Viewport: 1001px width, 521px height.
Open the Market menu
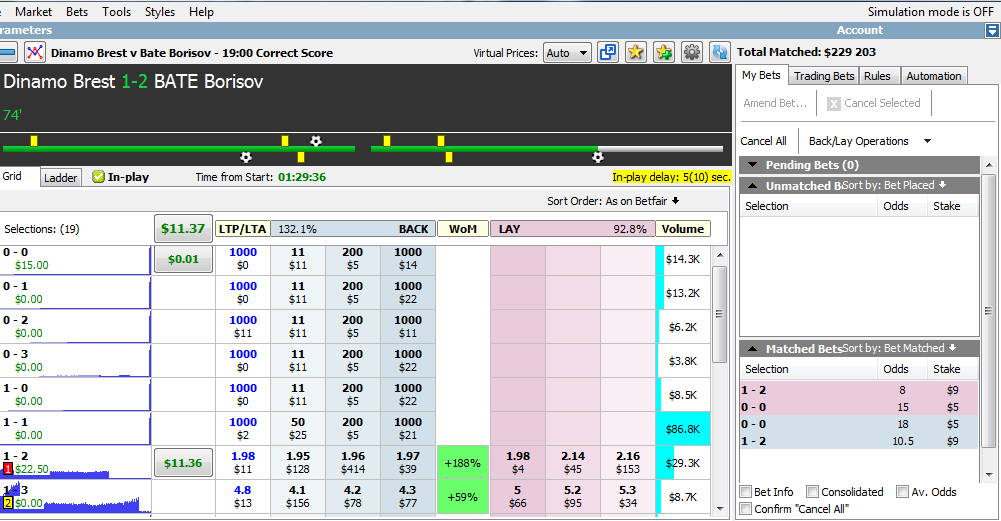(x=33, y=11)
